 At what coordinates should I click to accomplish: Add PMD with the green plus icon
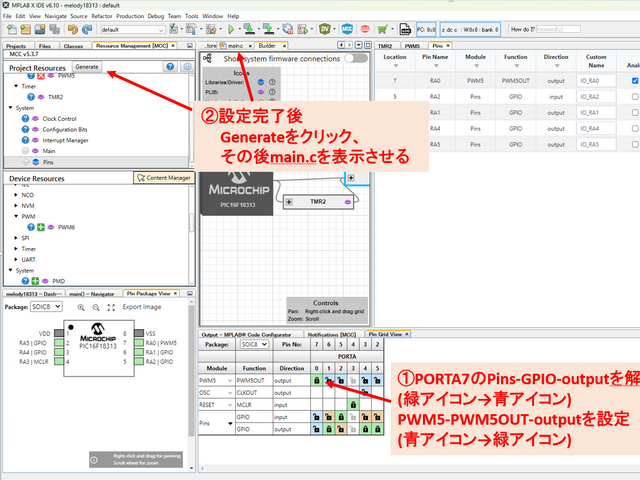(x=36, y=281)
